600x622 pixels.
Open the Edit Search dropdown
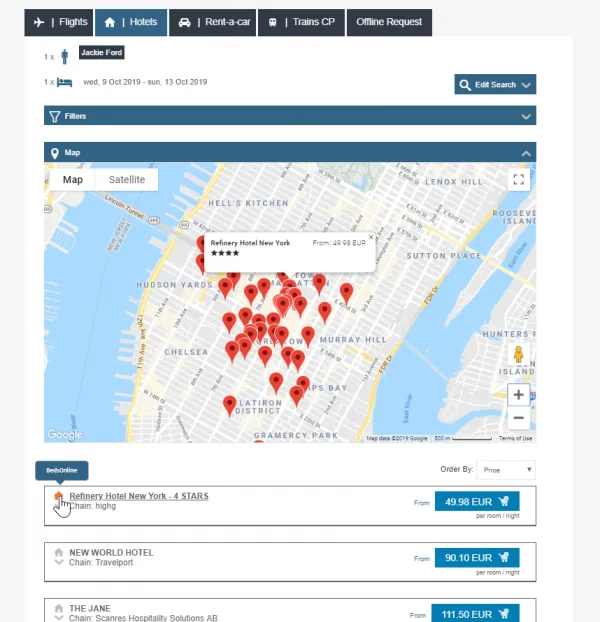point(495,84)
